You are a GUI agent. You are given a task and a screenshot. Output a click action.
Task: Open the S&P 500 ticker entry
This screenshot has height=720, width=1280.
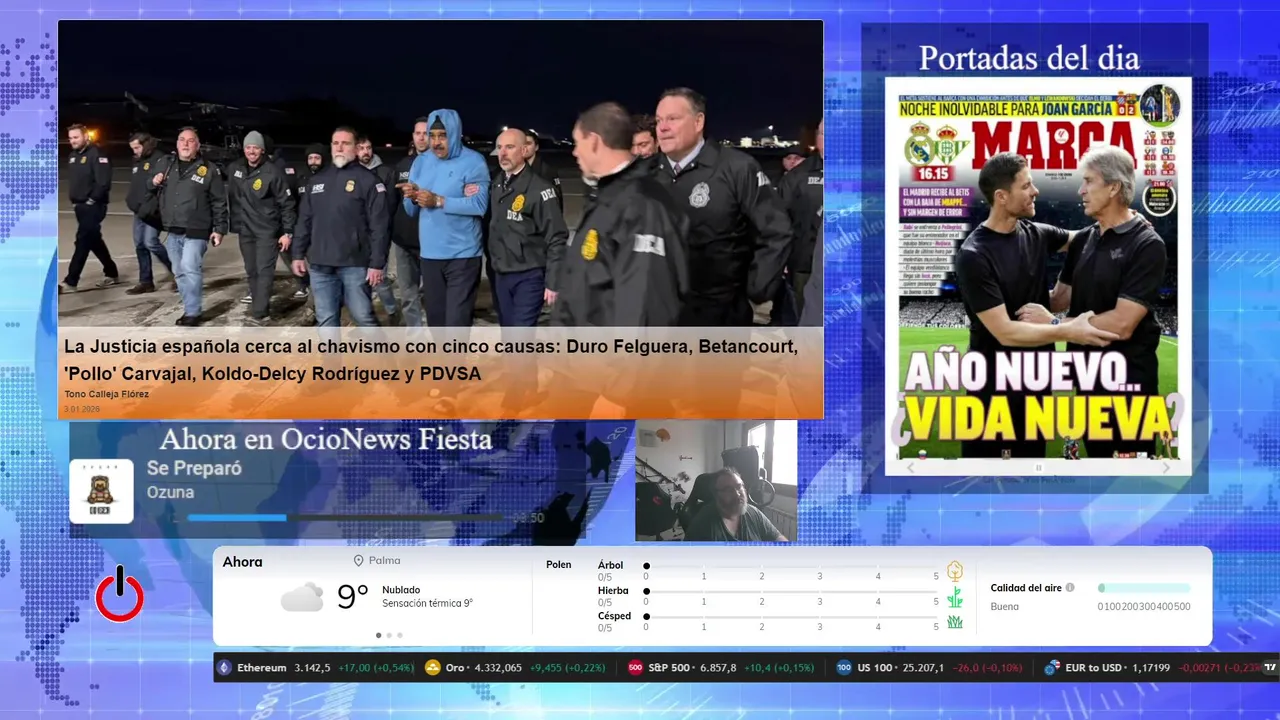pos(721,667)
